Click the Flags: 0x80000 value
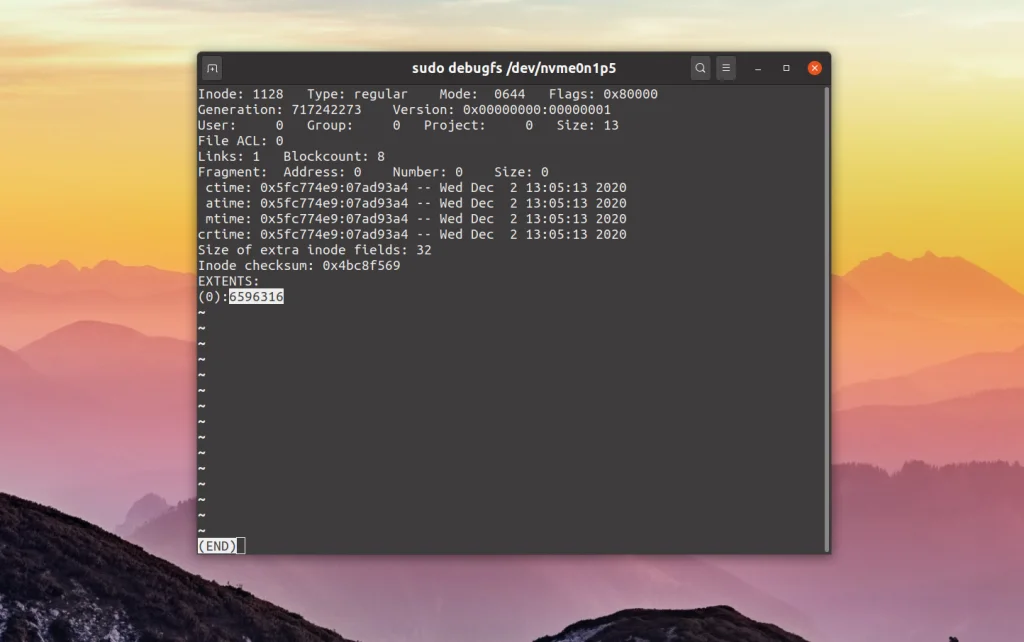Viewport: 1024px width, 642px height. (x=630, y=94)
